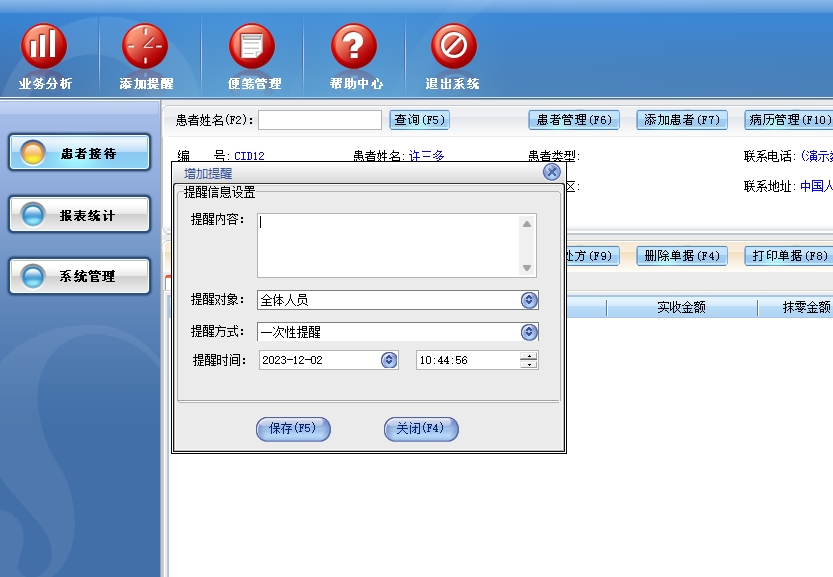Viewport: 833px width, 577px height.
Task: Click the 保存(F5) button
Action: click(x=293, y=429)
